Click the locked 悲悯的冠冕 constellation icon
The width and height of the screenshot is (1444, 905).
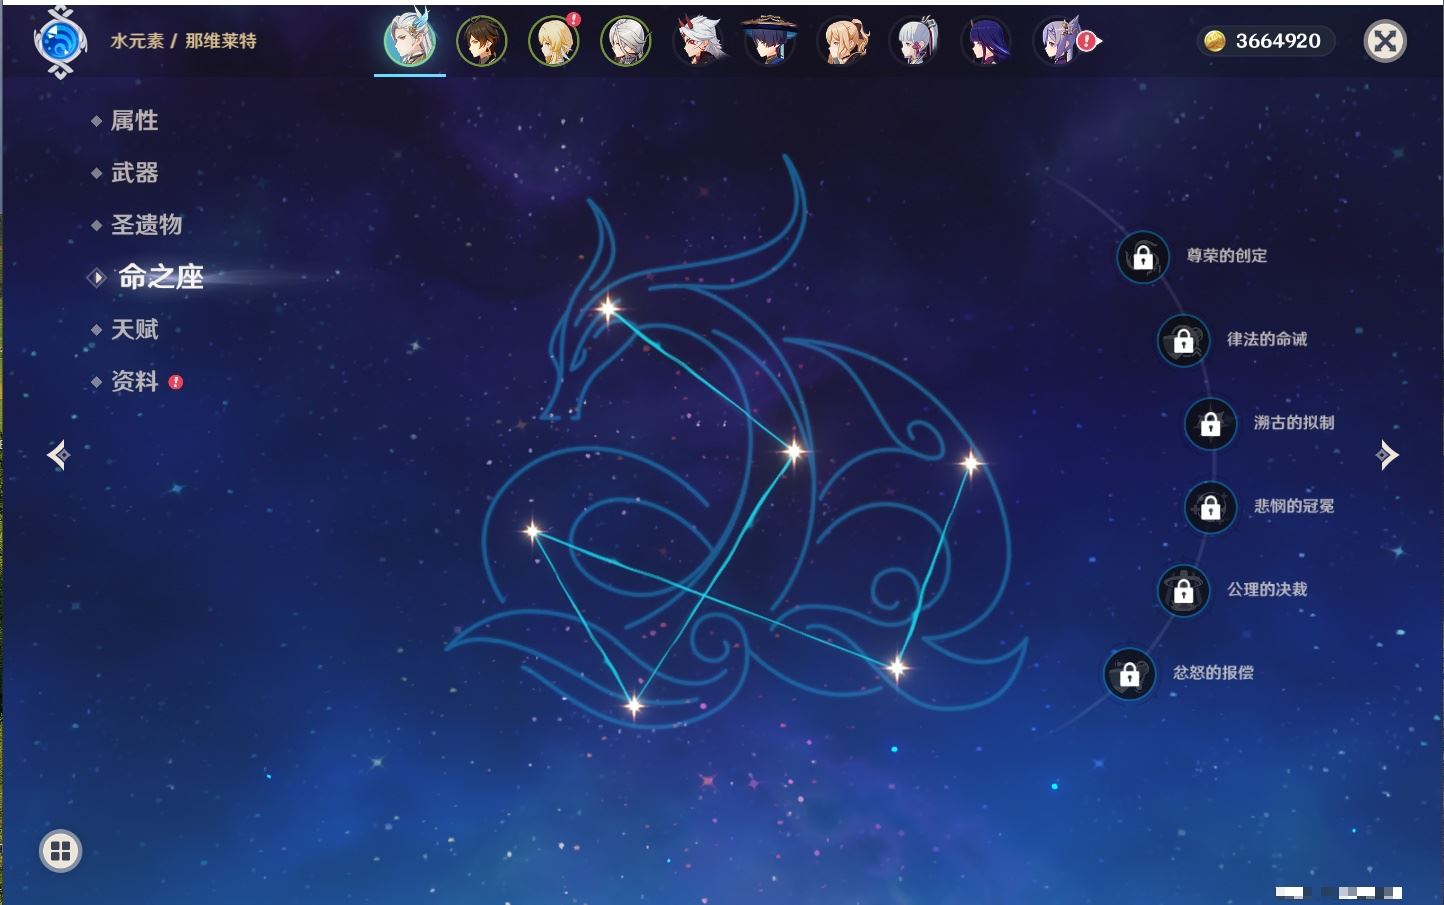point(1210,507)
